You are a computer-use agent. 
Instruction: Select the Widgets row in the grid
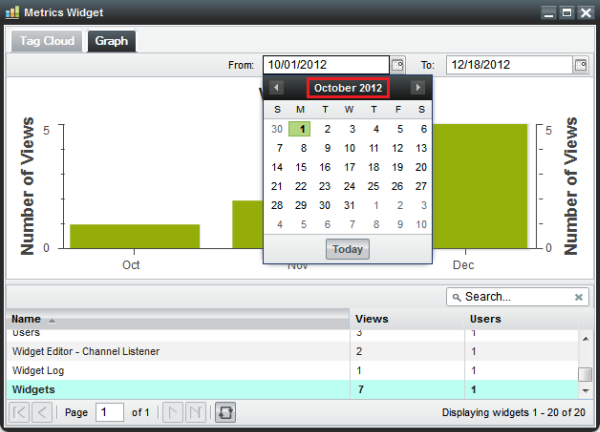[292, 390]
